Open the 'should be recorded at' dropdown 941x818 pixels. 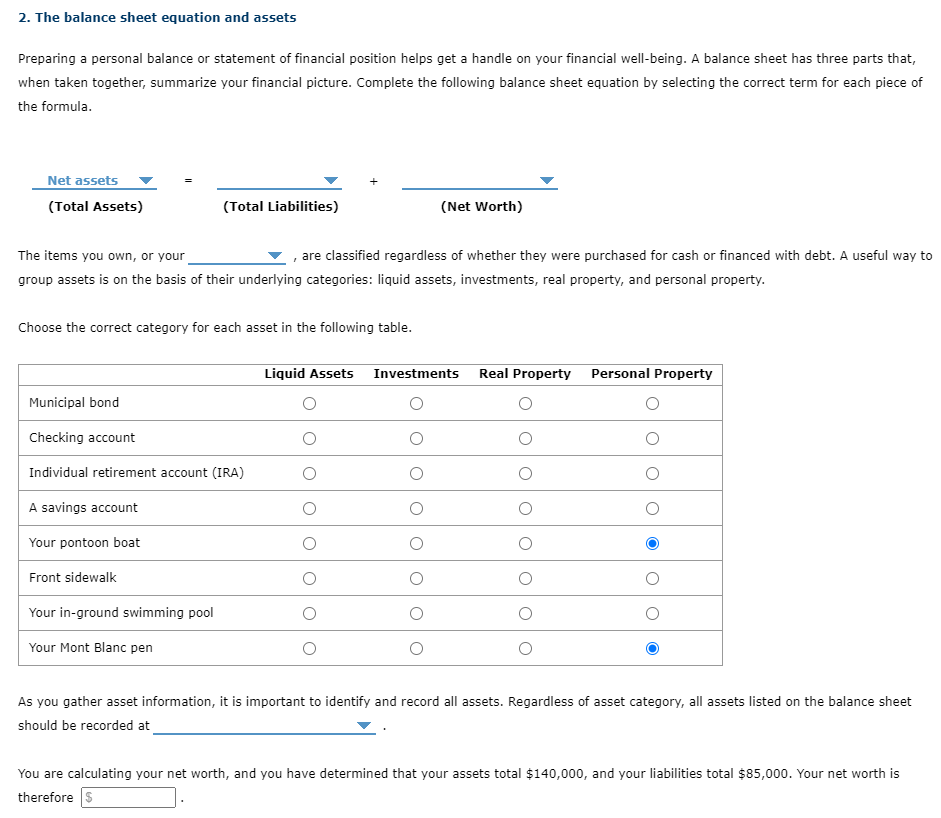(362, 725)
